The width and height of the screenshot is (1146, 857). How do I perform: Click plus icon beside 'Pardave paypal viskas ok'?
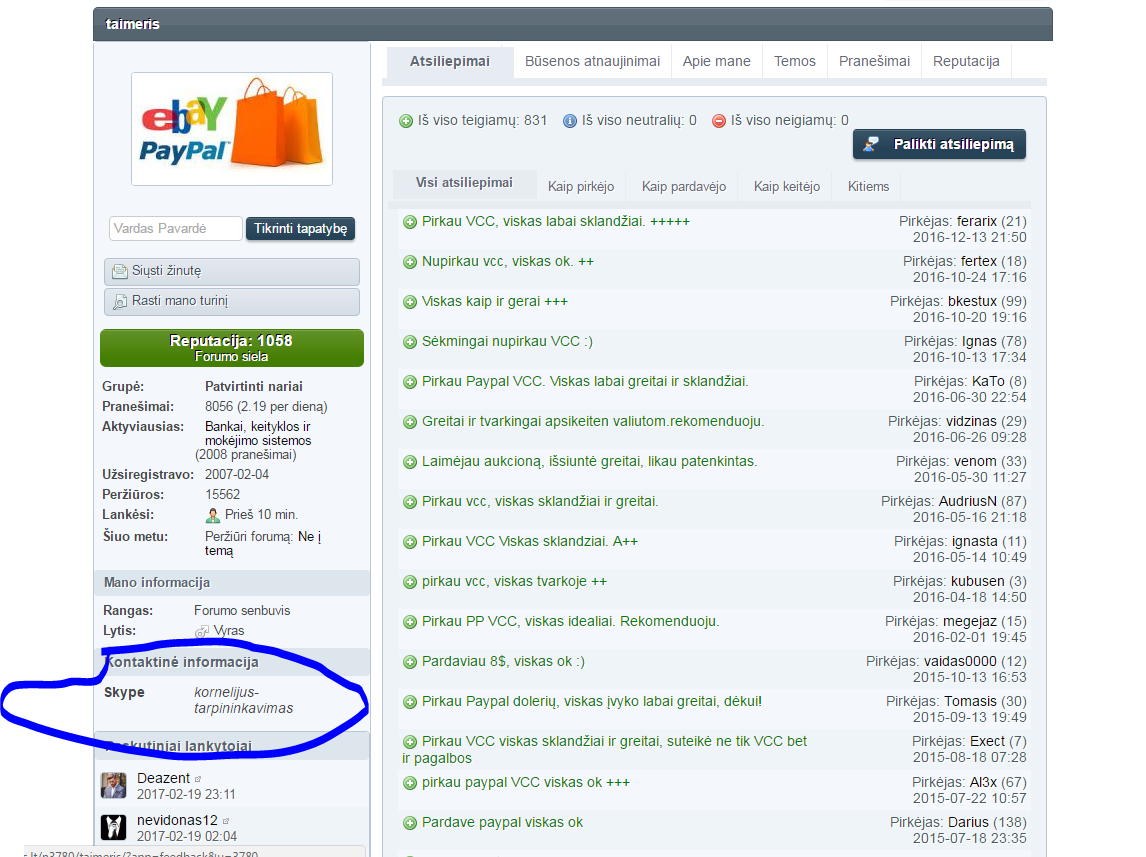[x=410, y=823]
